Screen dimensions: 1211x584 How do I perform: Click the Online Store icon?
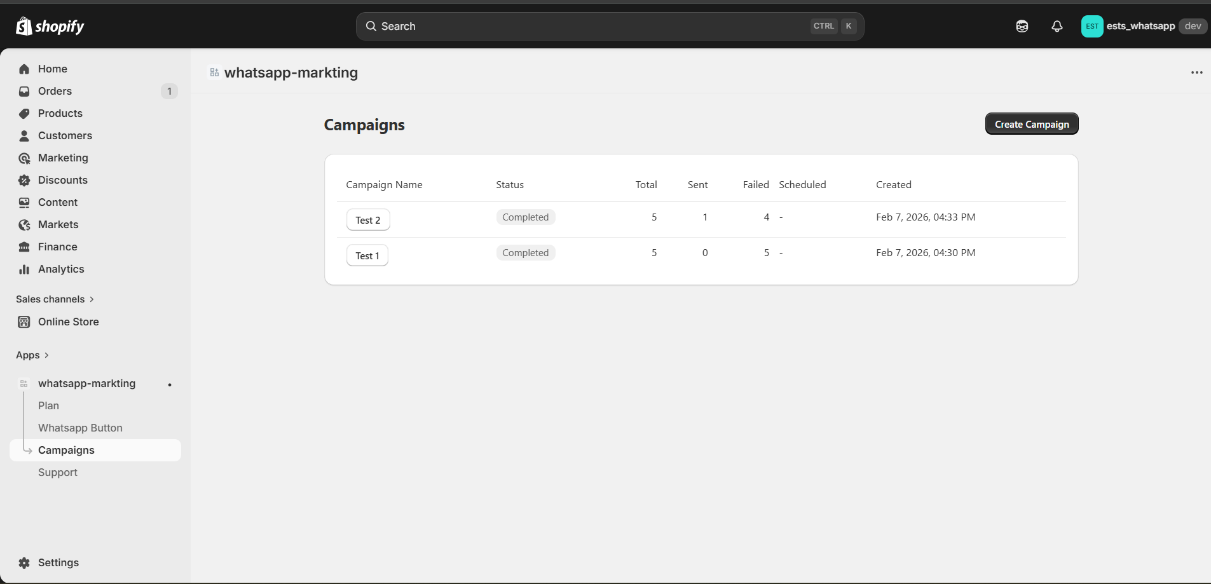pos(24,322)
